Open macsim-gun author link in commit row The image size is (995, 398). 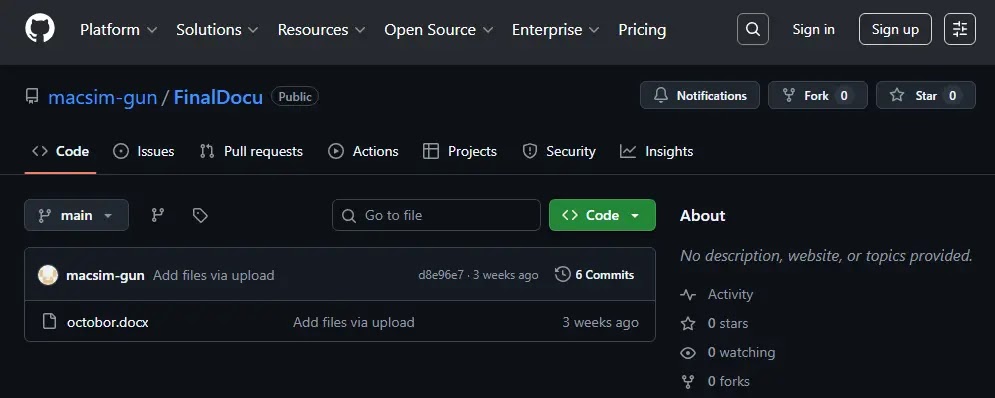(105, 275)
